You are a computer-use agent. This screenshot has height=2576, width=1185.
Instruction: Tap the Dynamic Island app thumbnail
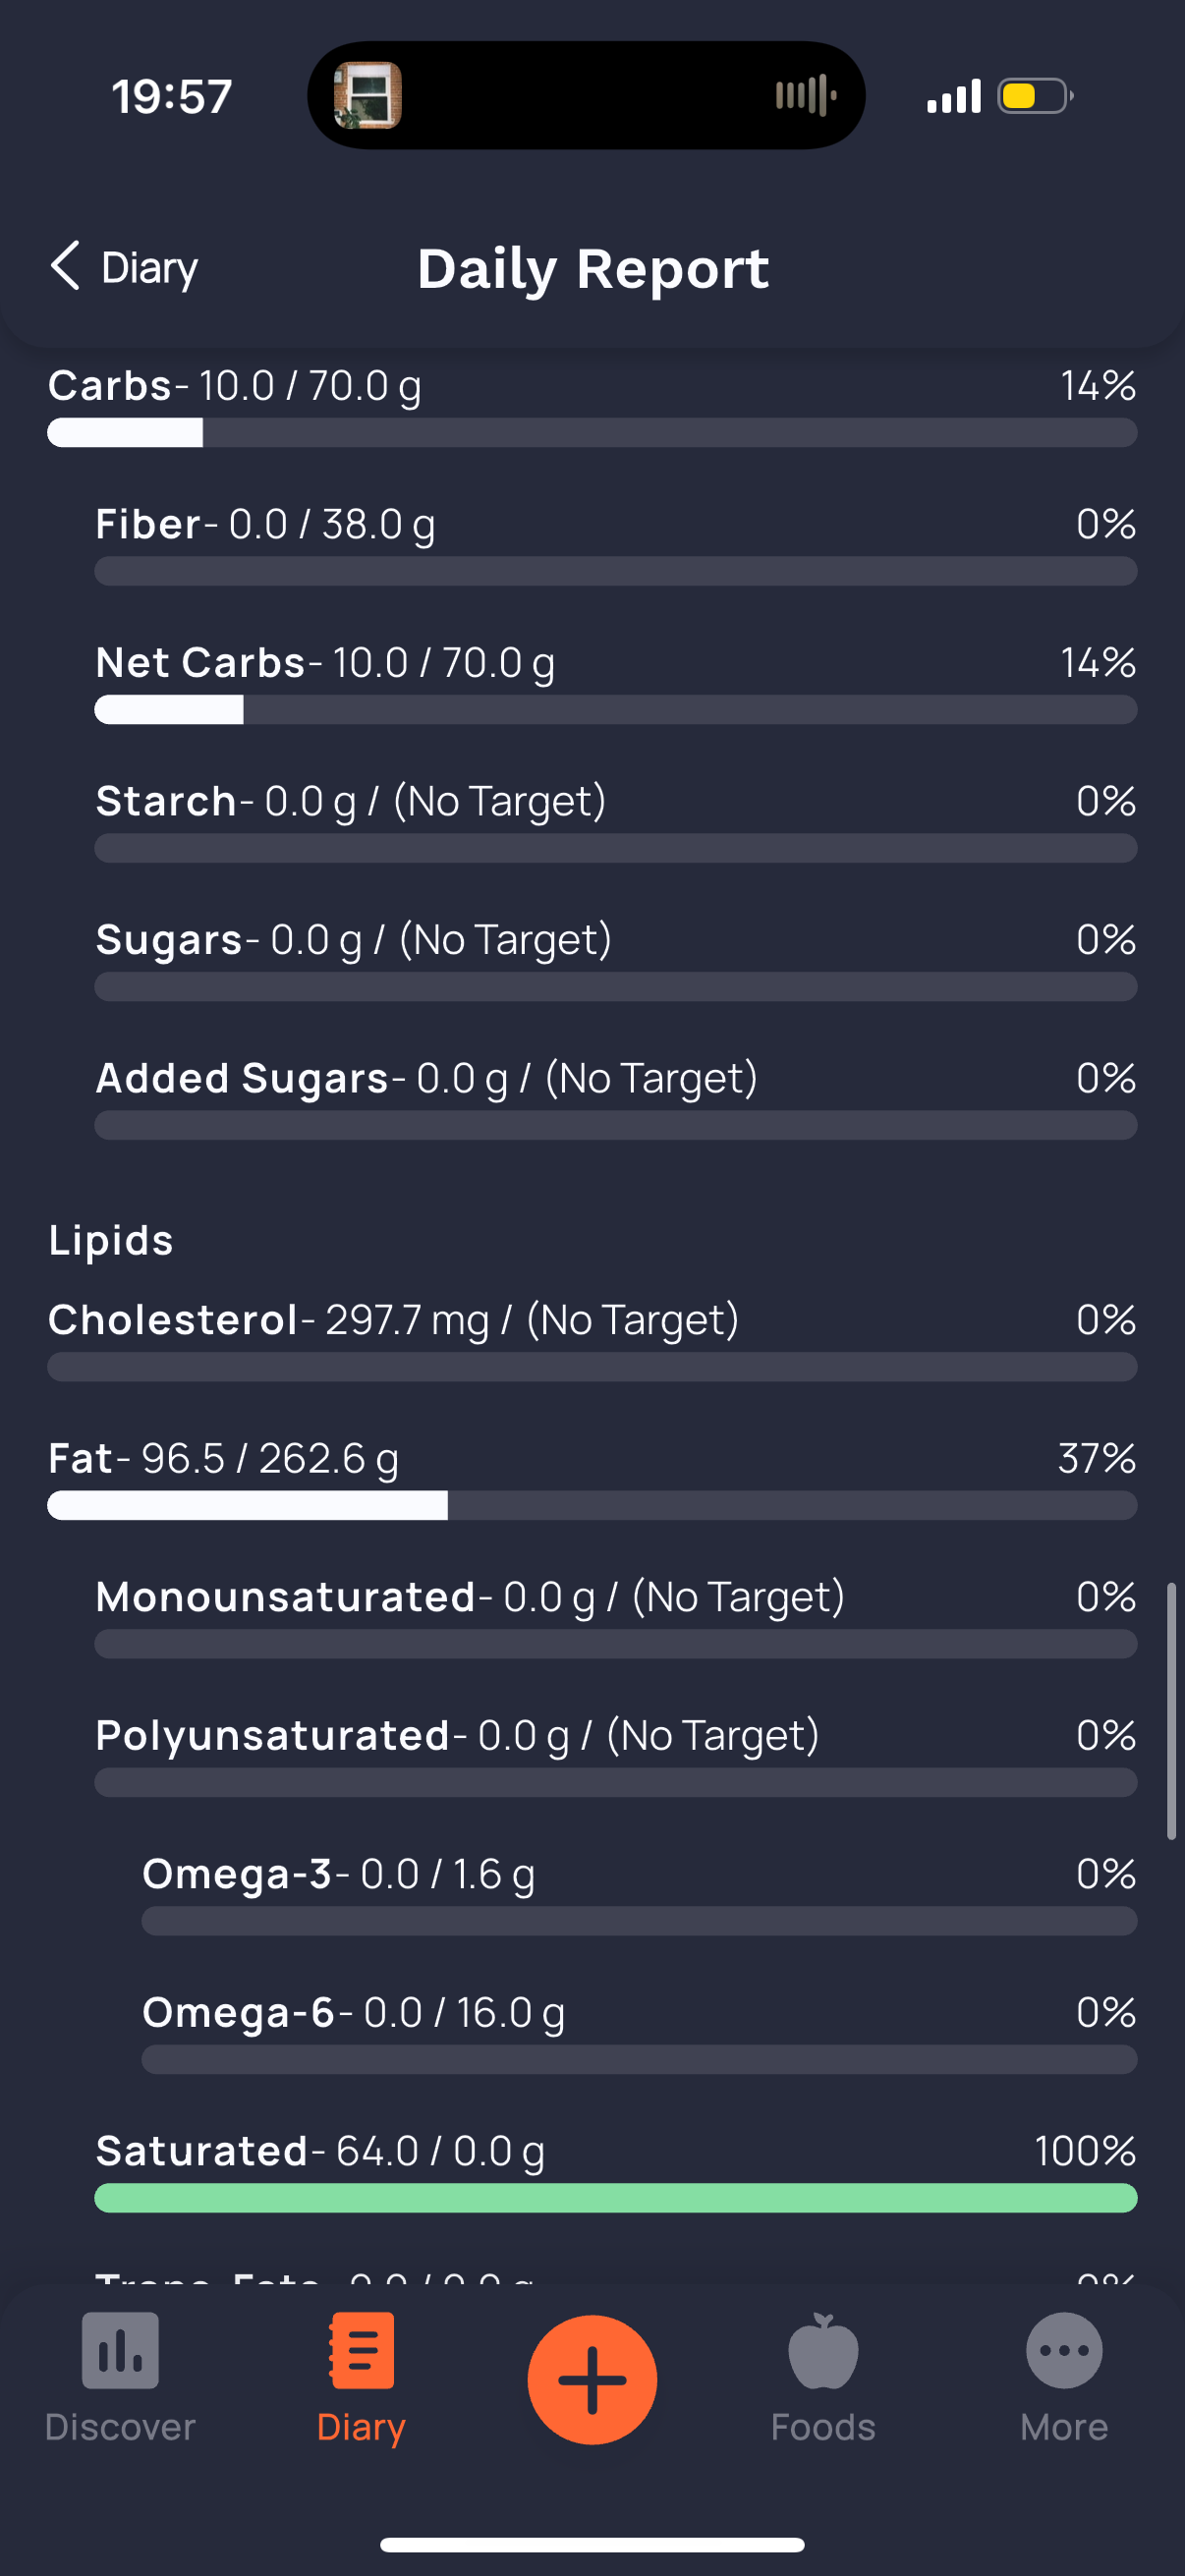(x=368, y=96)
